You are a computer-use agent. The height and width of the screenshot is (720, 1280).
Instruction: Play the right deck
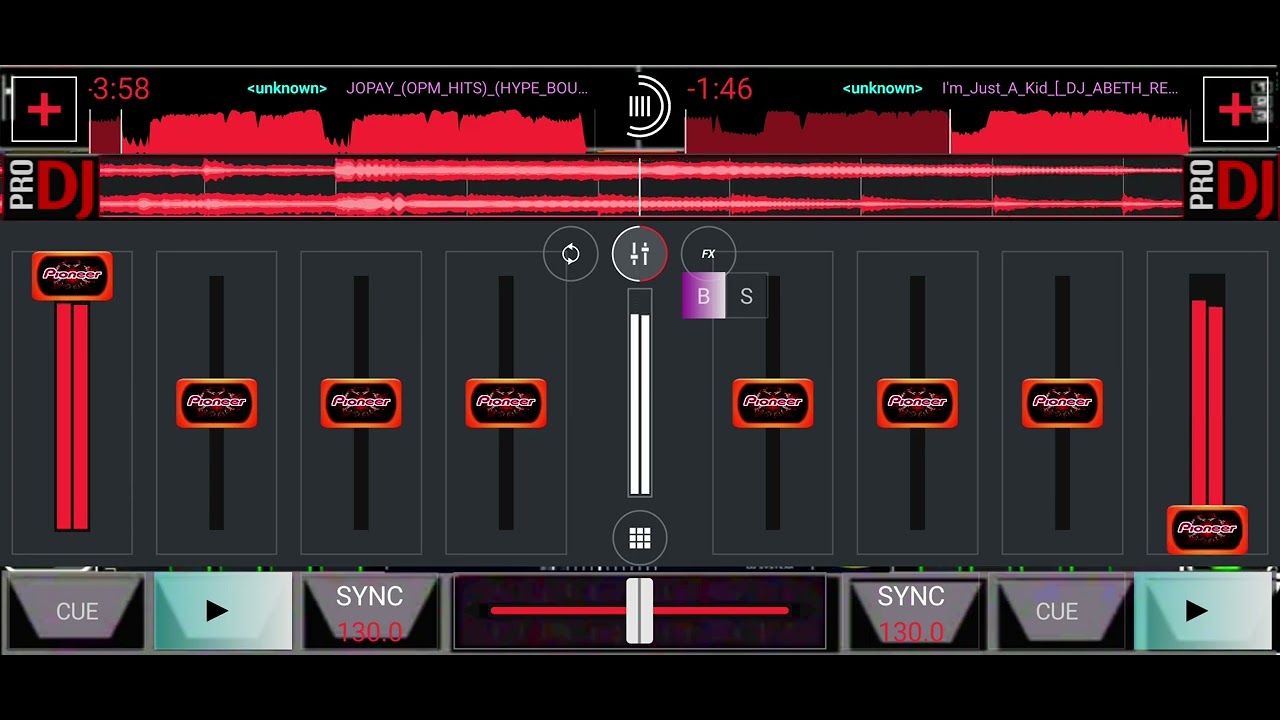pyautogui.click(x=1203, y=611)
